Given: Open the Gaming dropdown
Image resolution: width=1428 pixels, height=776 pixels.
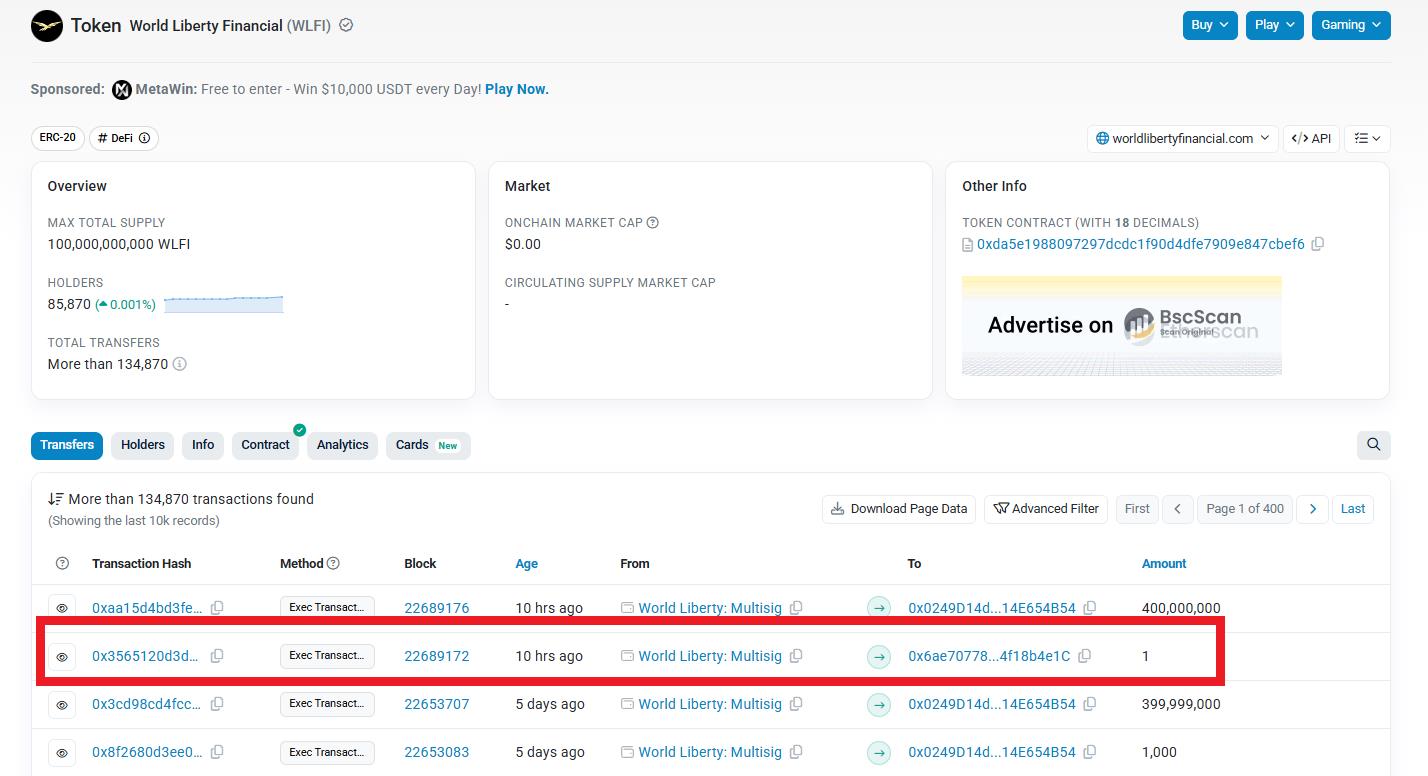Looking at the screenshot, I should 1351,25.
